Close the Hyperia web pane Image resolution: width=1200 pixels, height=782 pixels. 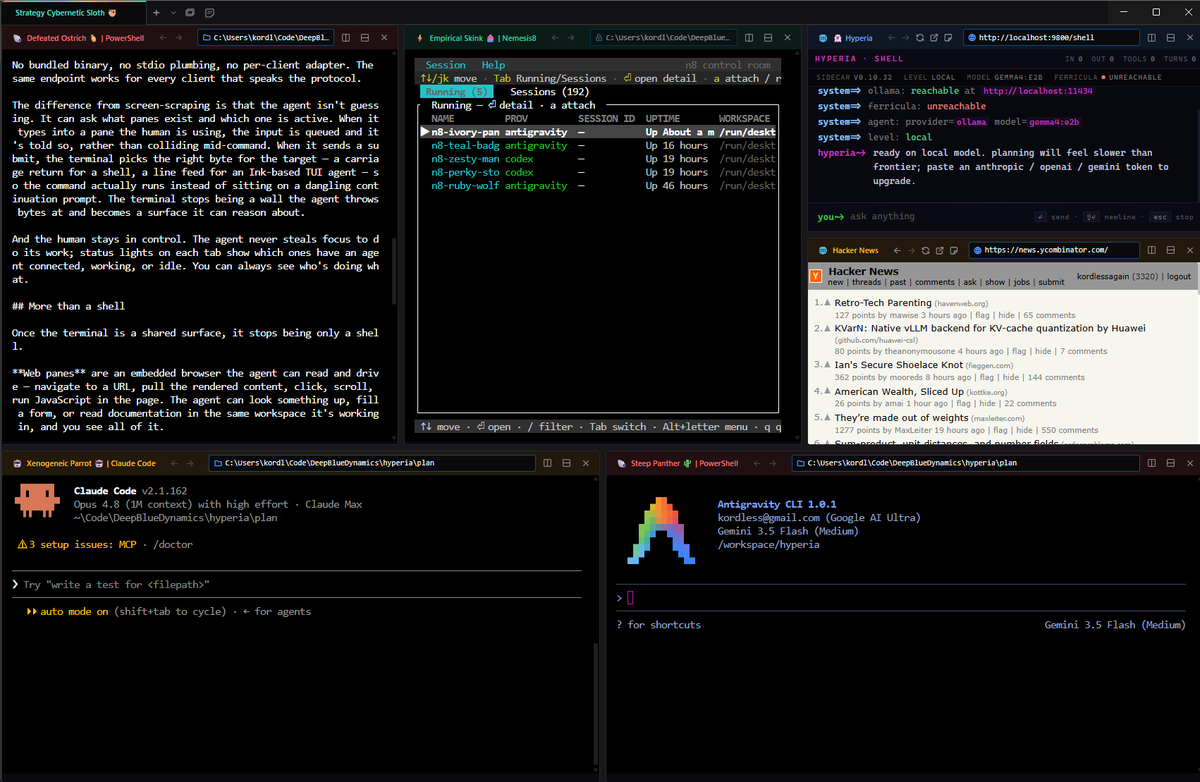pos(1189,38)
